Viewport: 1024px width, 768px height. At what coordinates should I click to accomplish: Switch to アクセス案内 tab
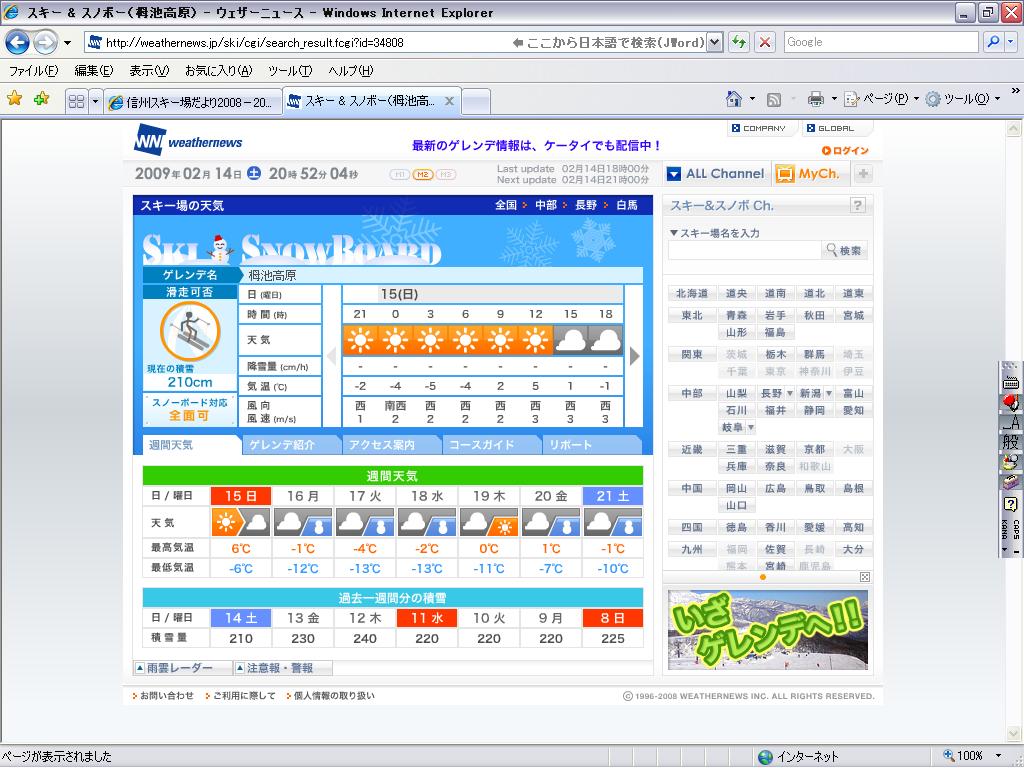[390, 445]
